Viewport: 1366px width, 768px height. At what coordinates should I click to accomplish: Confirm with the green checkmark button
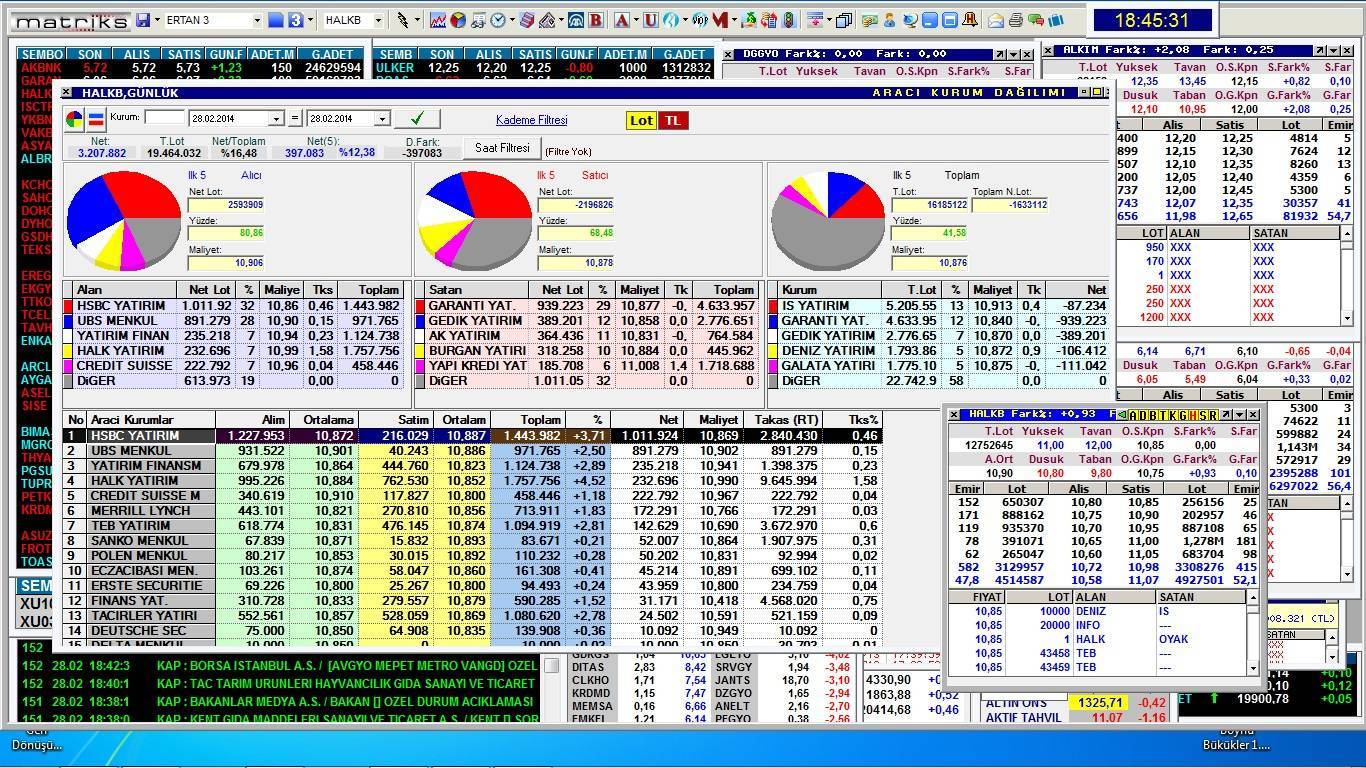coord(416,119)
